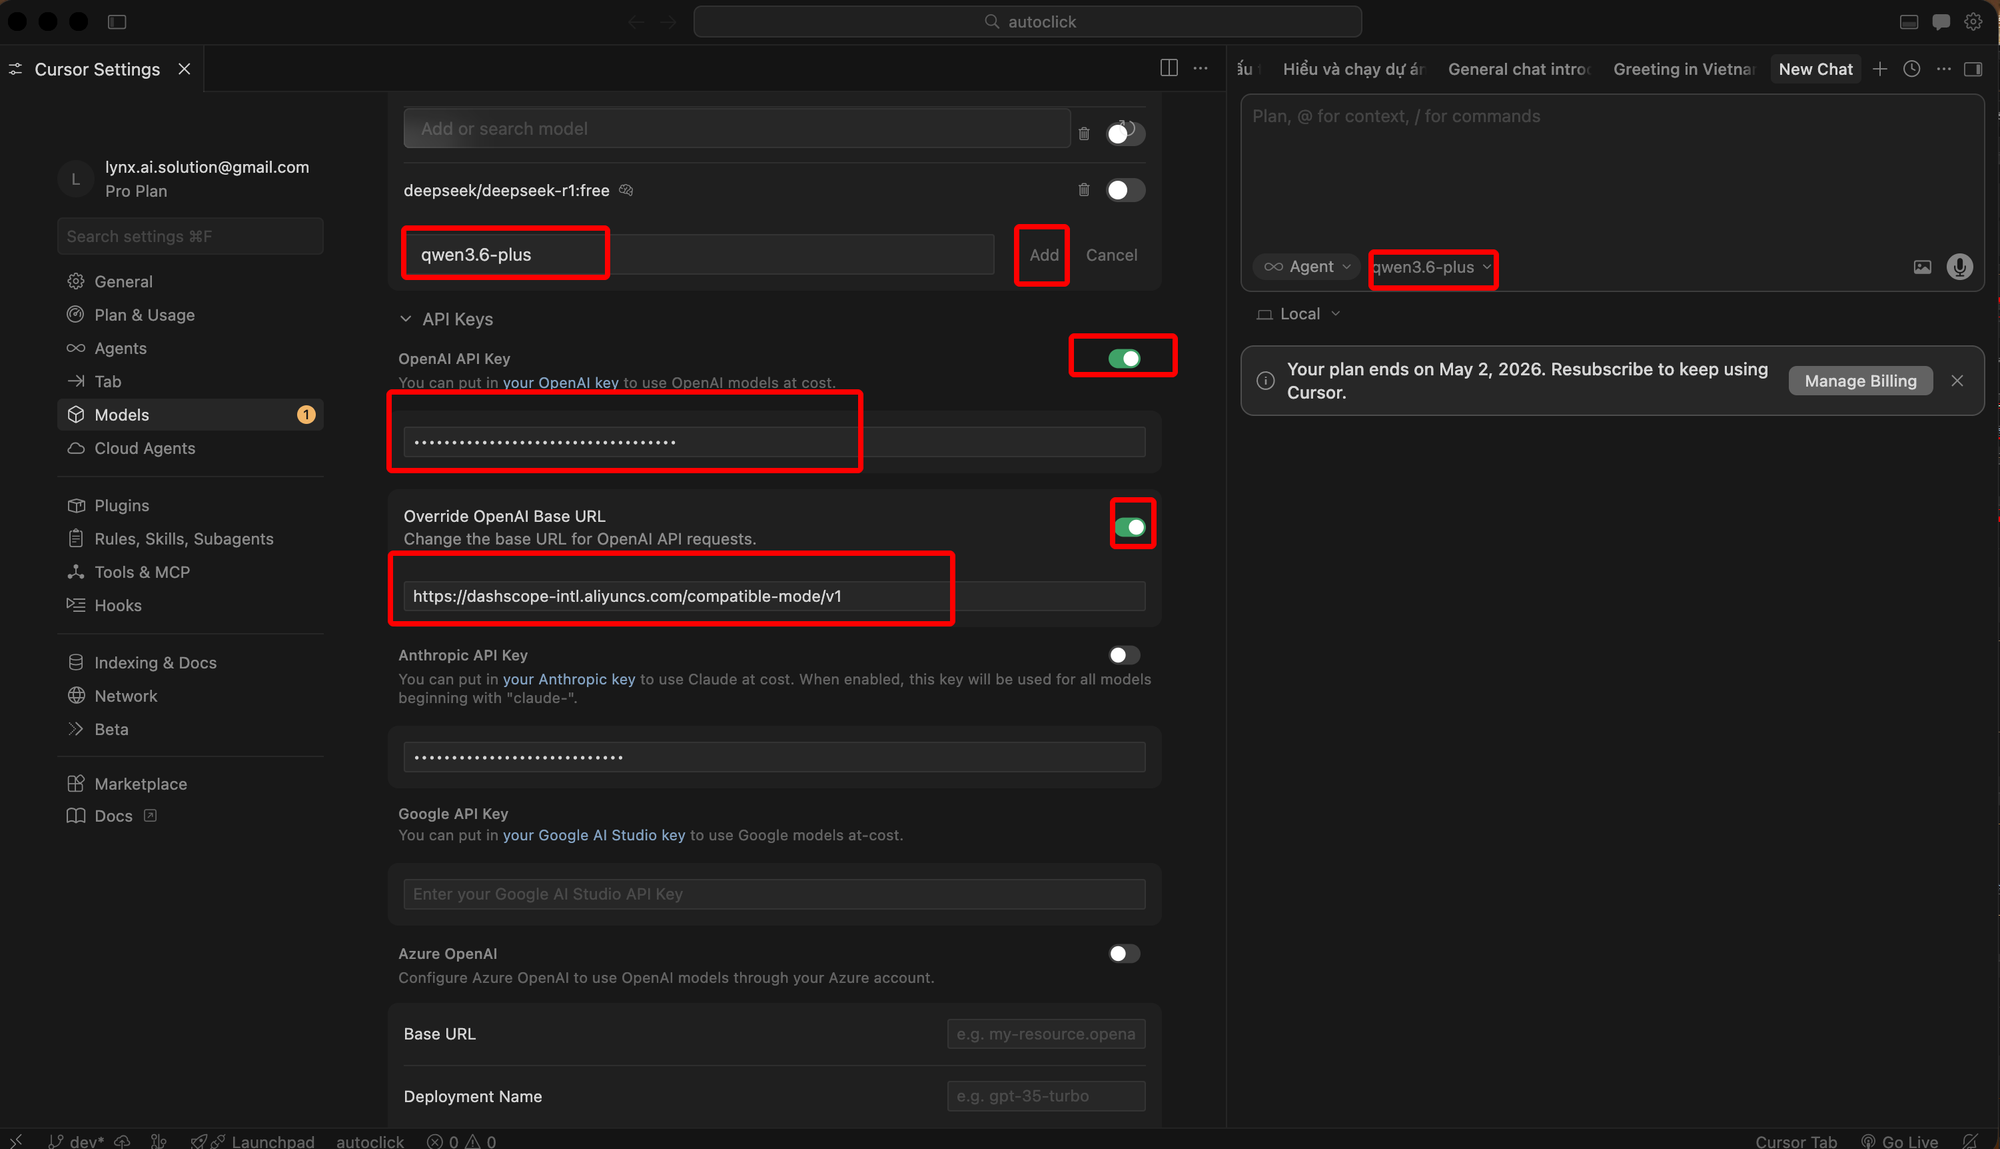Focus the Search settings field
2000x1149 pixels.
pyautogui.click(x=190, y=236)
